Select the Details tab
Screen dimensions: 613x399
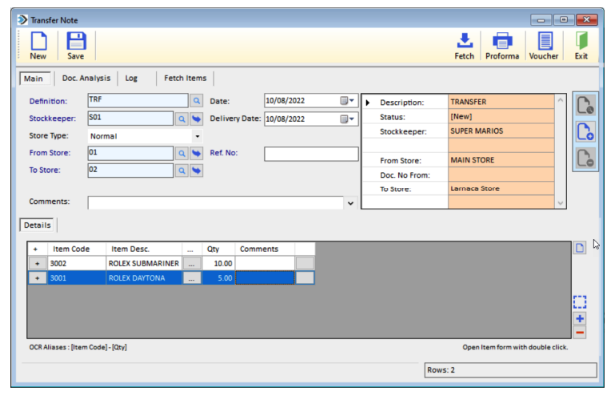(38, 225)
